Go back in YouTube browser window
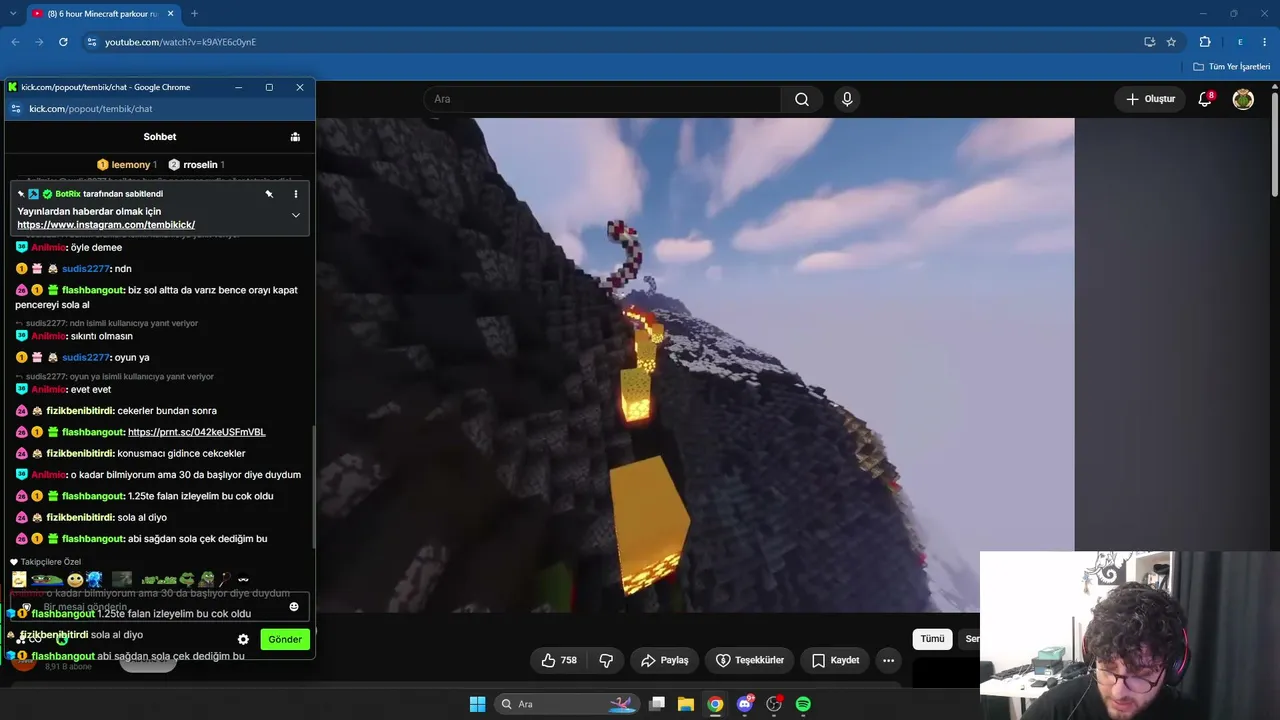 tap(15, 42)
